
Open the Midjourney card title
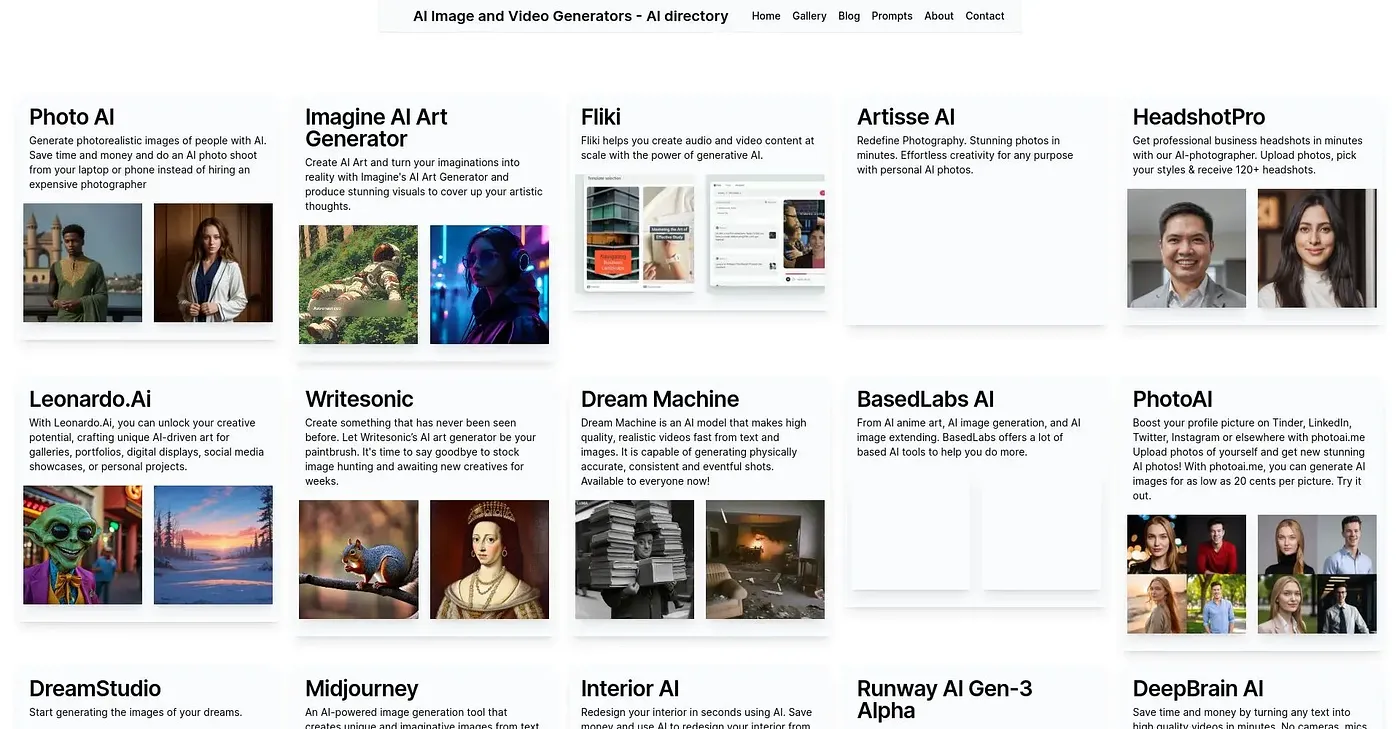[362, 688]
